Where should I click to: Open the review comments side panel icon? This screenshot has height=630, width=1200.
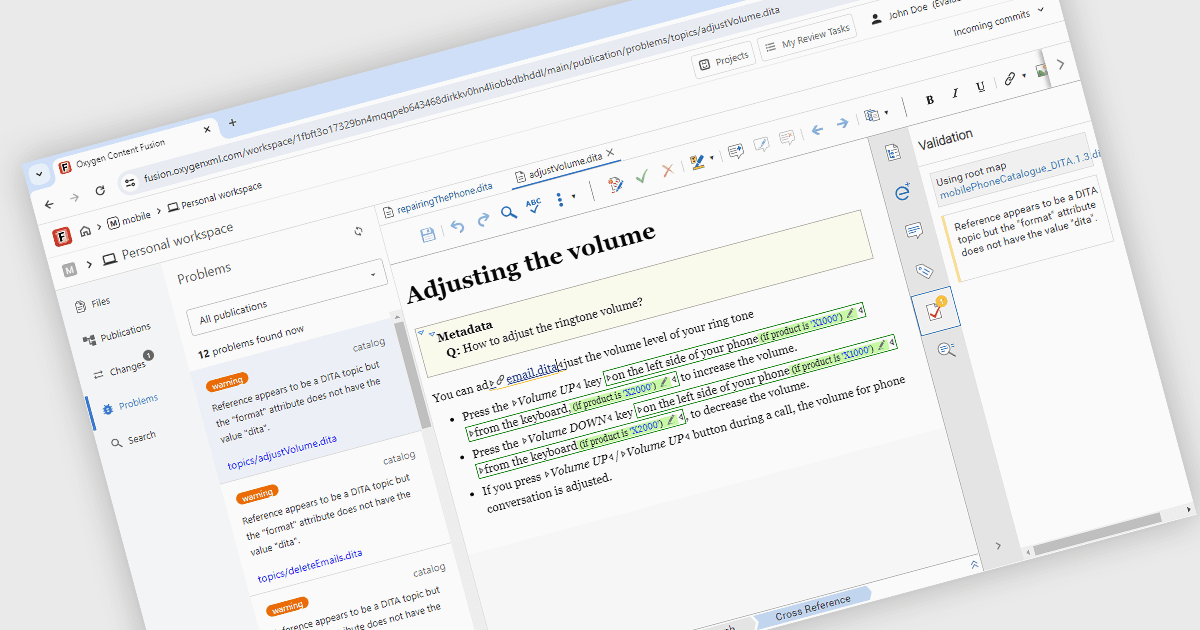(914, 231)
